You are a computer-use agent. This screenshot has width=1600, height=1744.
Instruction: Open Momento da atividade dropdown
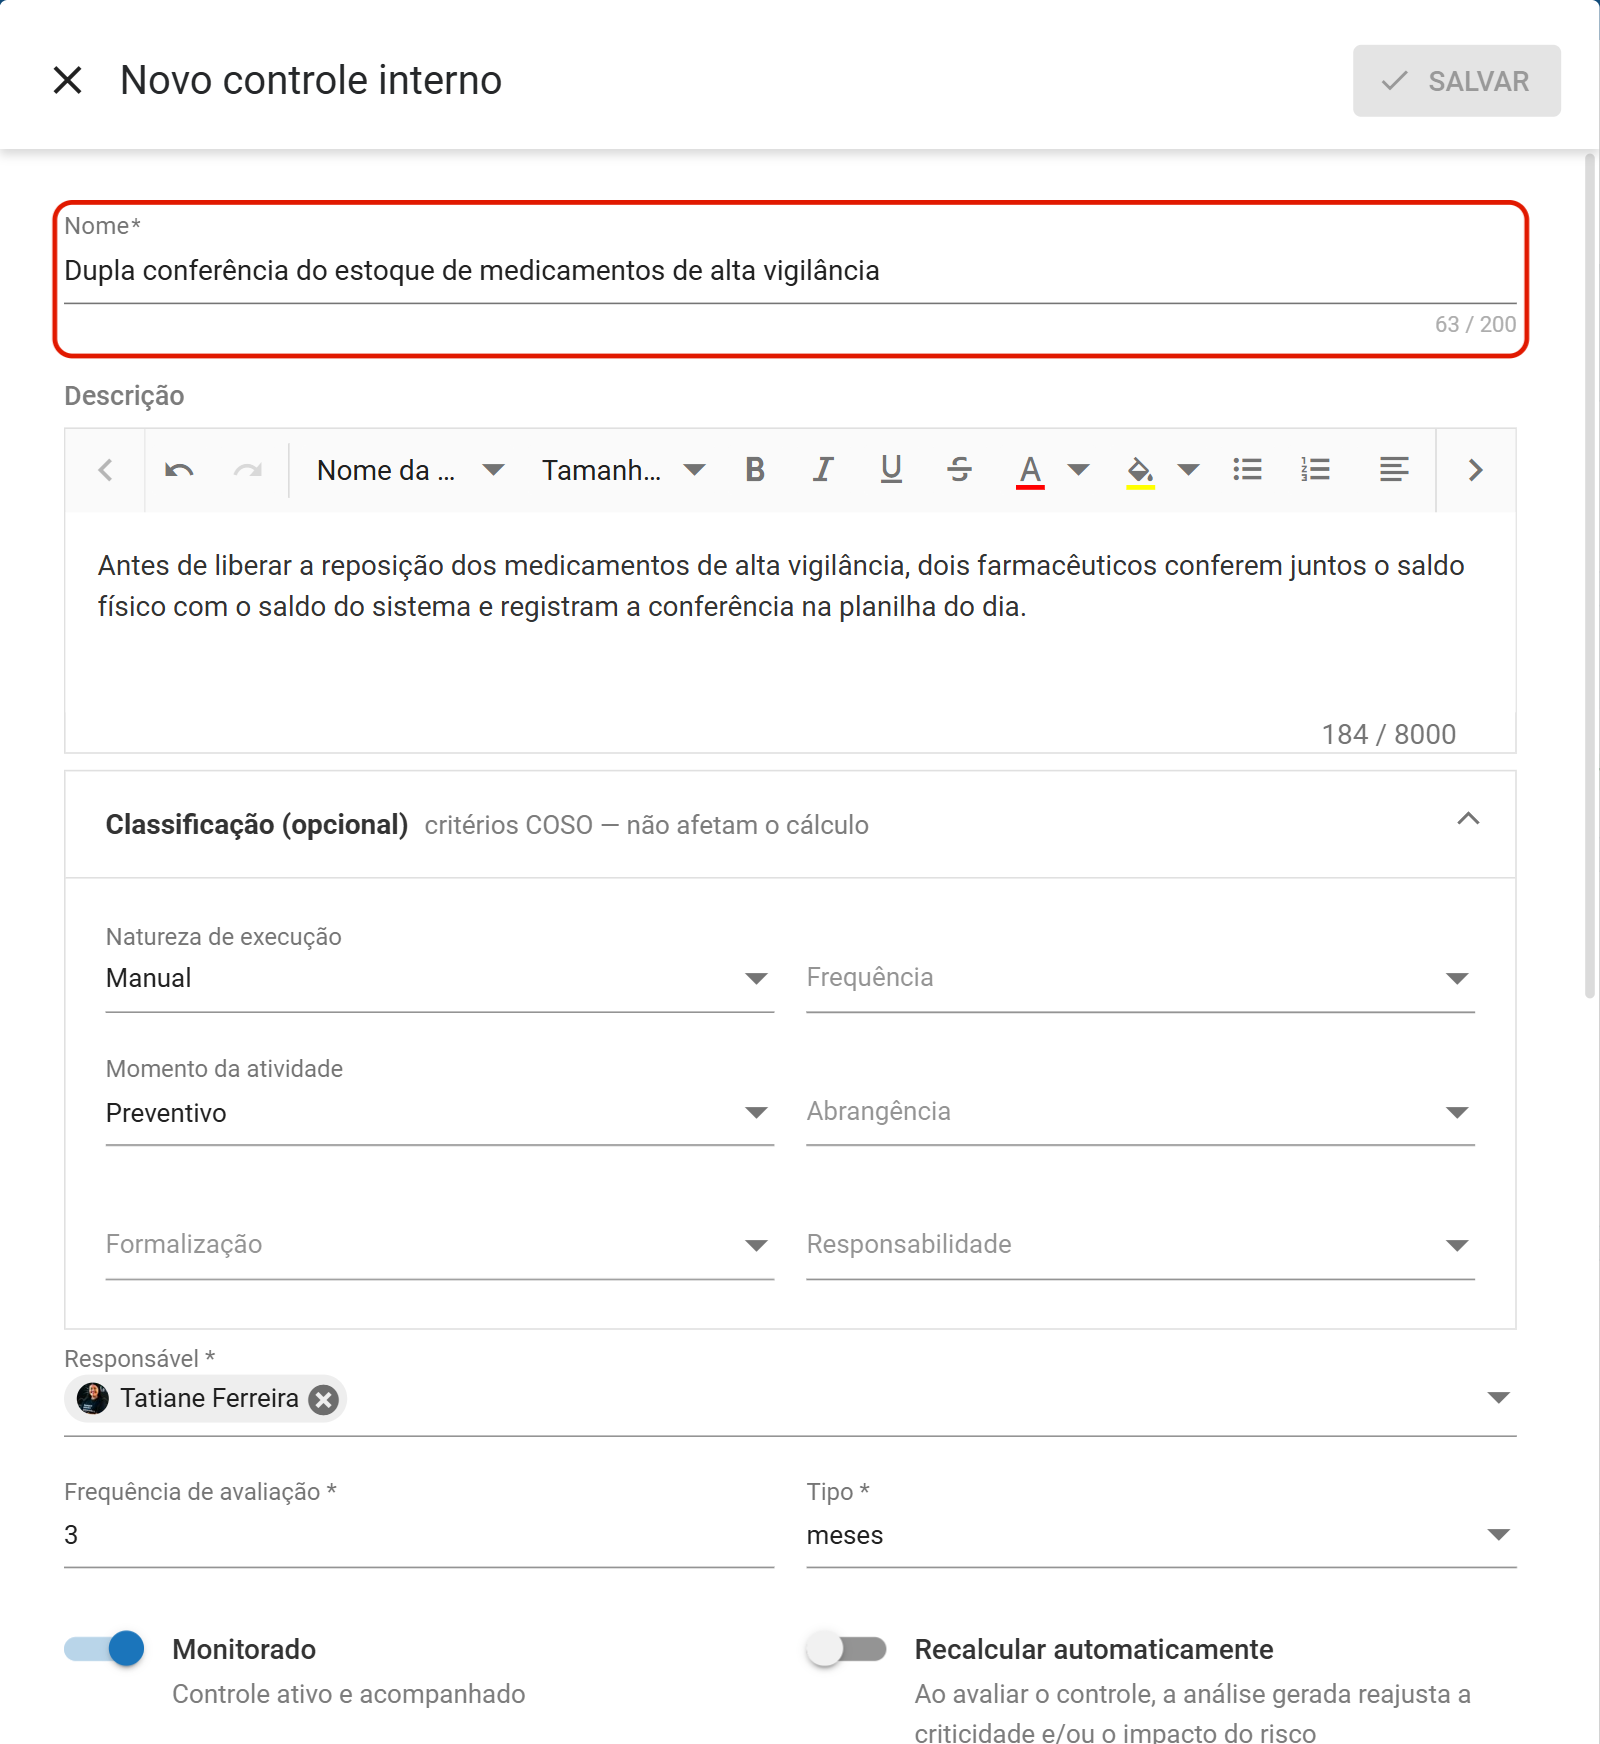coord(440,1112)
